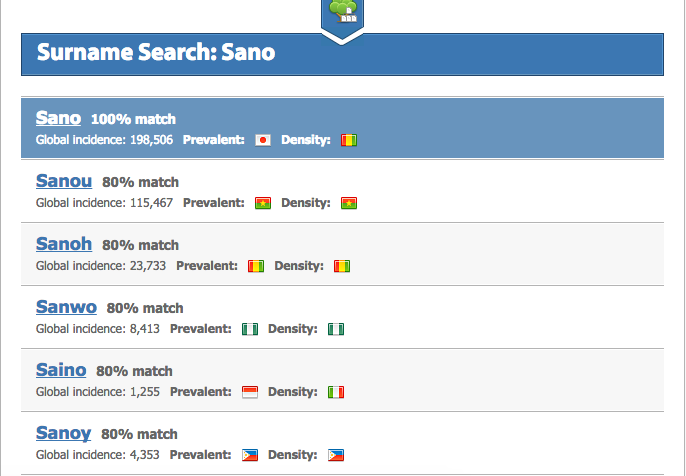Click Sanoy Prevalent Philippines flag
This screenshot has height=476, width=686.
(x=250, y=455)
